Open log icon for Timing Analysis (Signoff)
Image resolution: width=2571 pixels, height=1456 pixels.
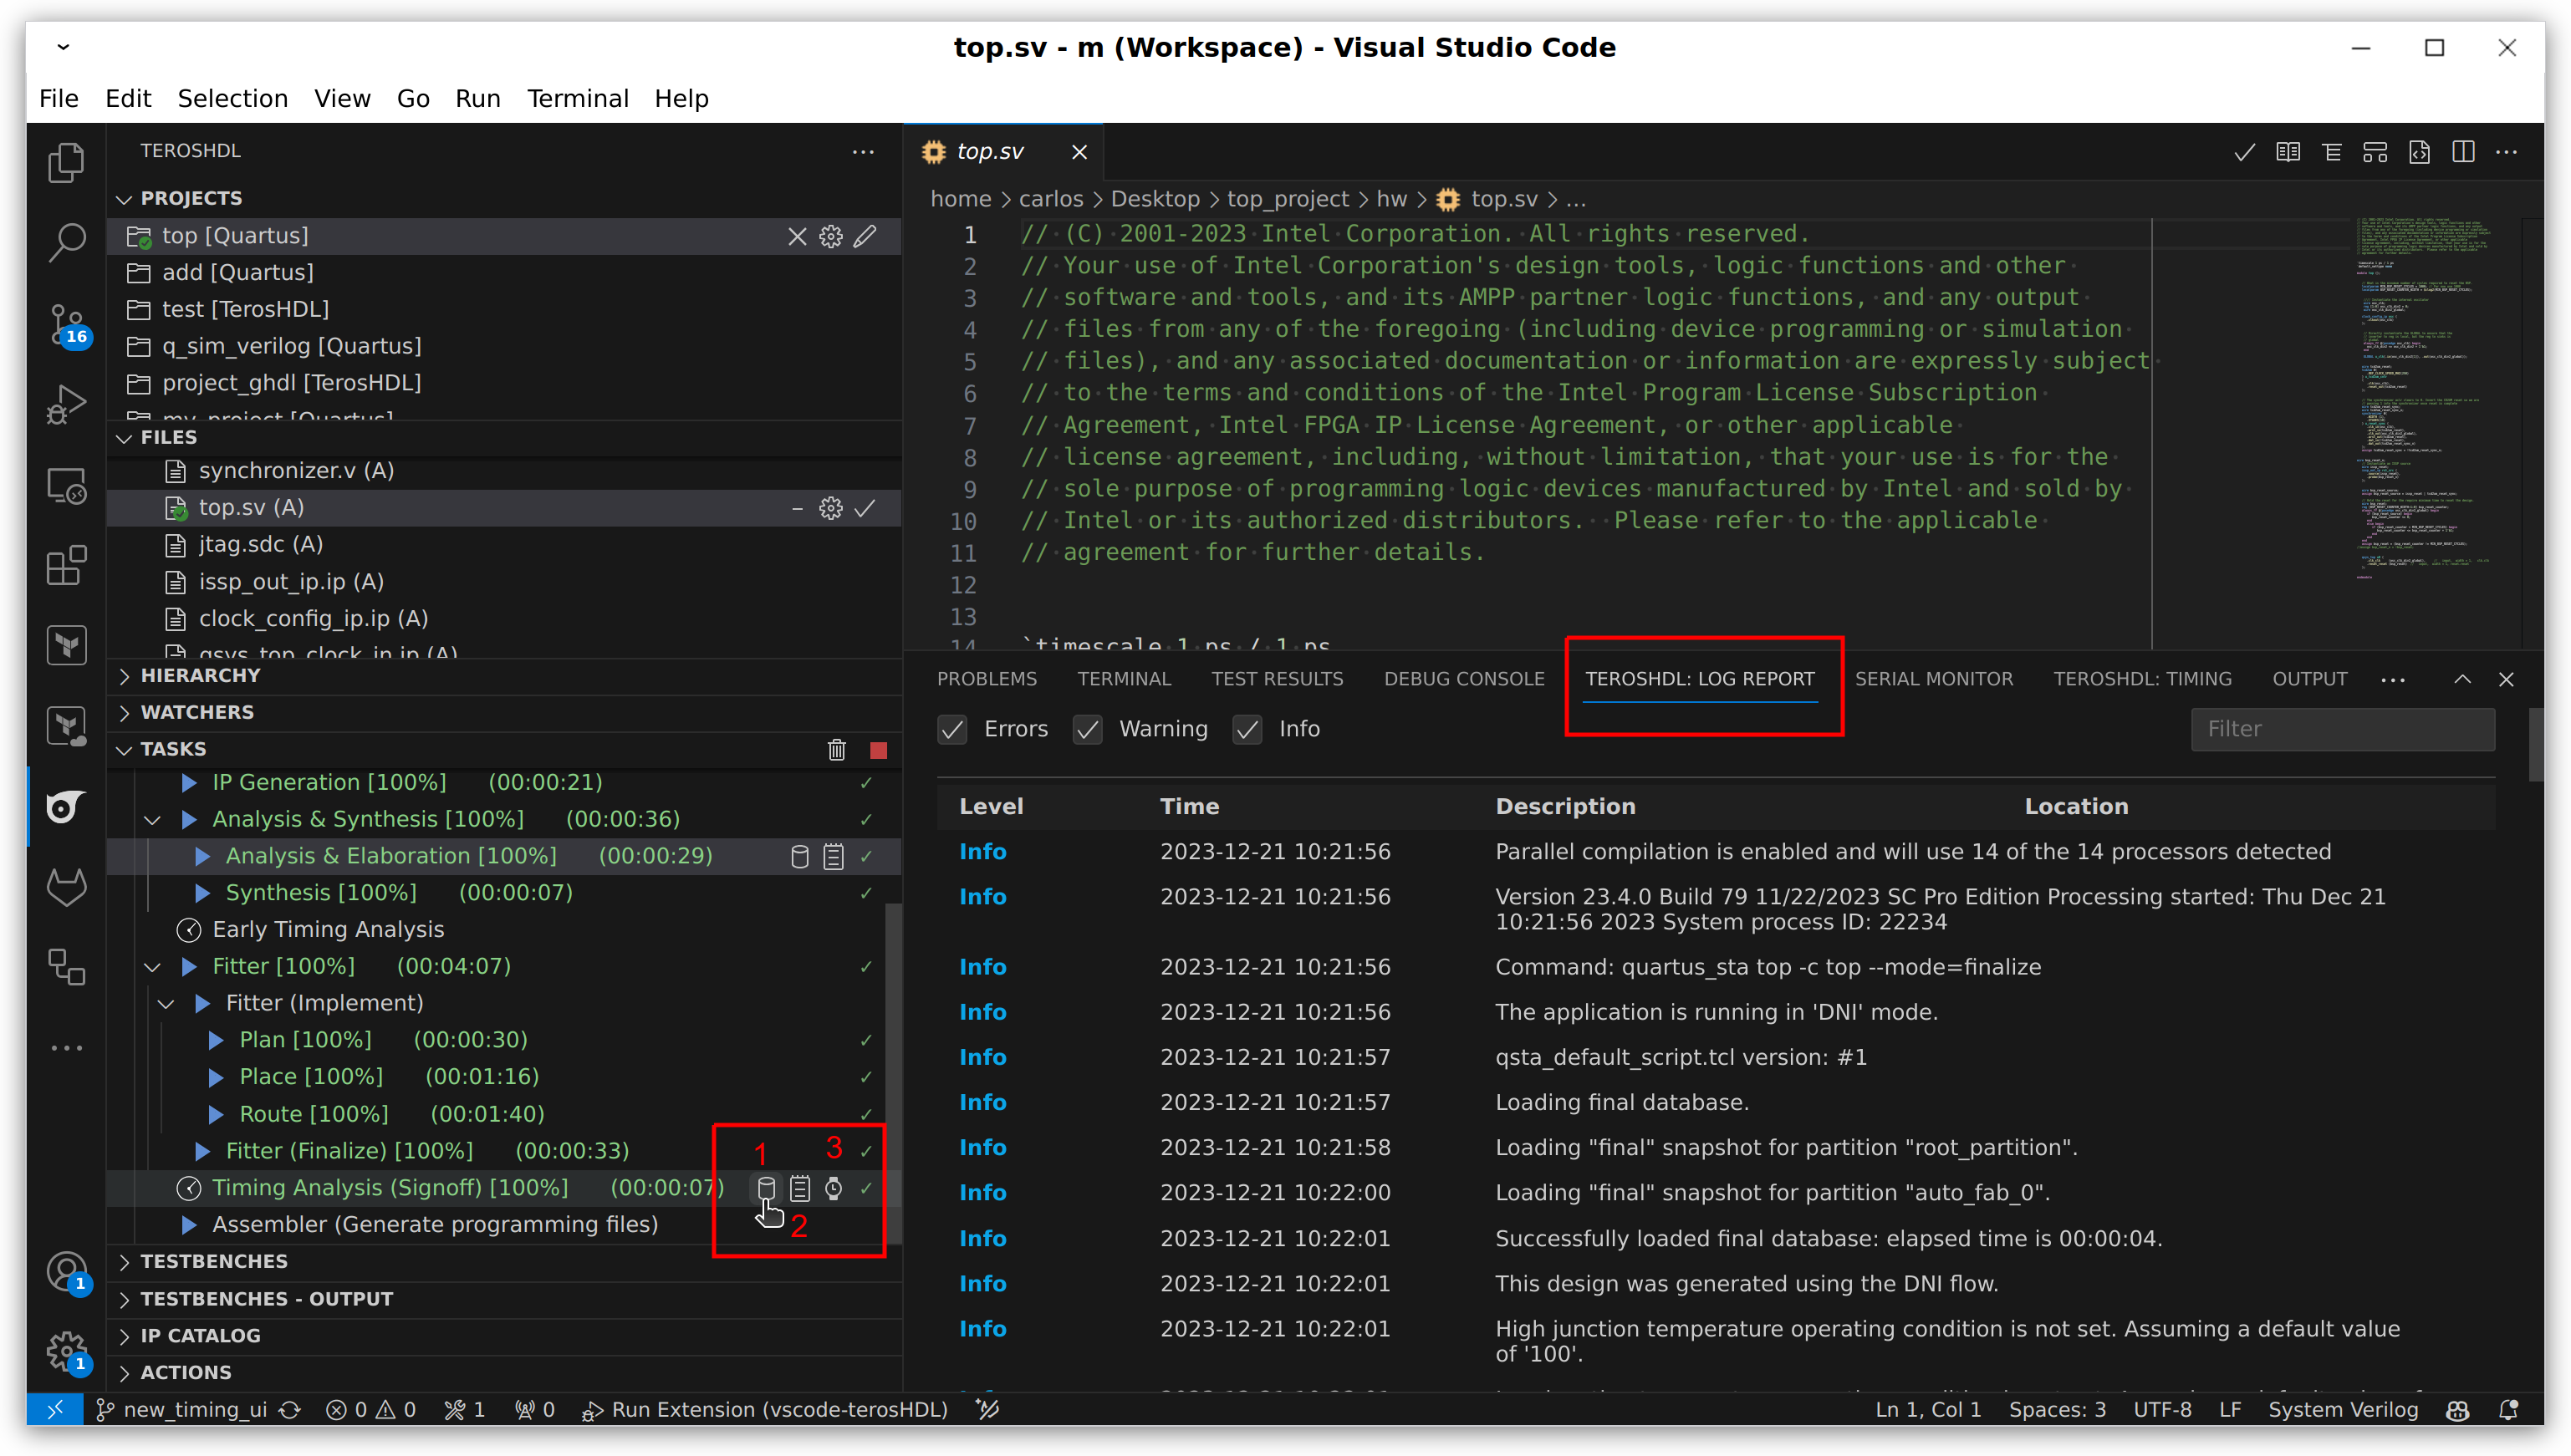(x=799, y=1188)
